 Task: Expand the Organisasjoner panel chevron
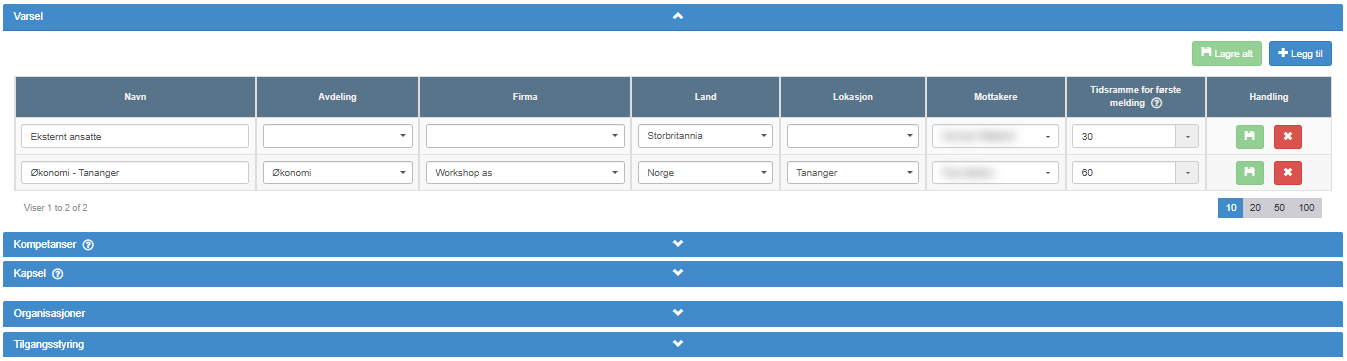(678, 313)
